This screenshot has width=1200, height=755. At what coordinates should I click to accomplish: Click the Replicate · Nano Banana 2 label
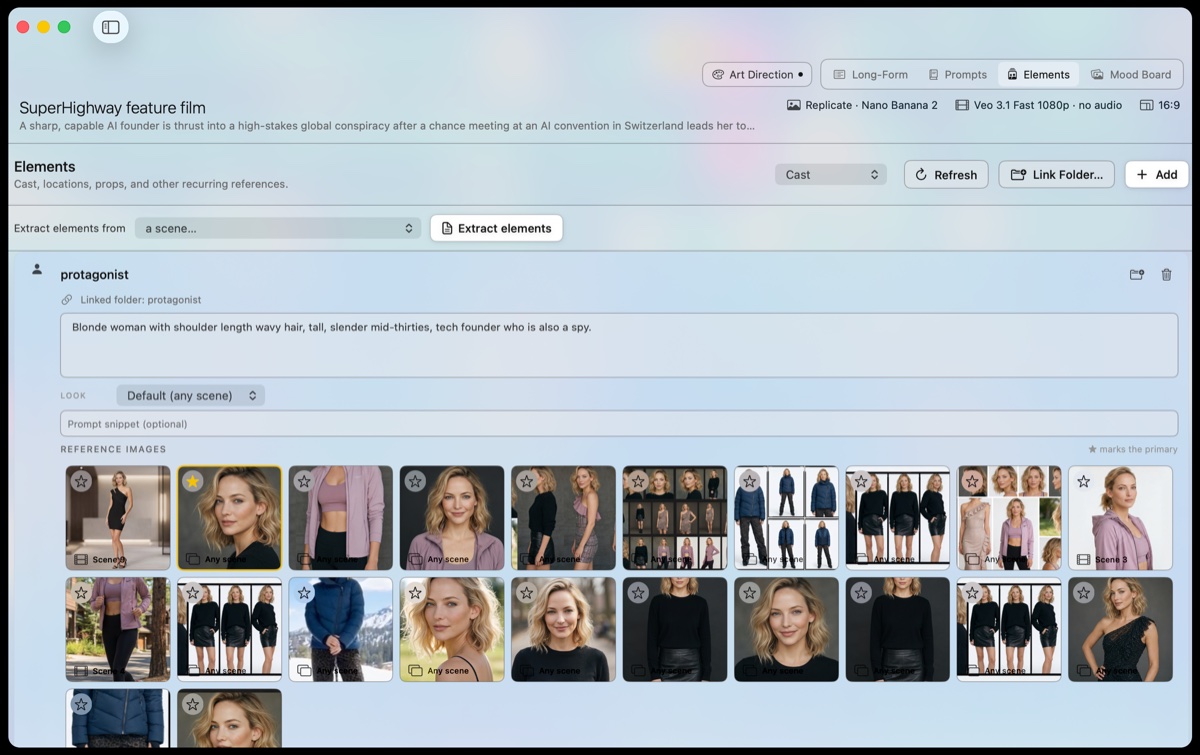click(x=871, y=105)
